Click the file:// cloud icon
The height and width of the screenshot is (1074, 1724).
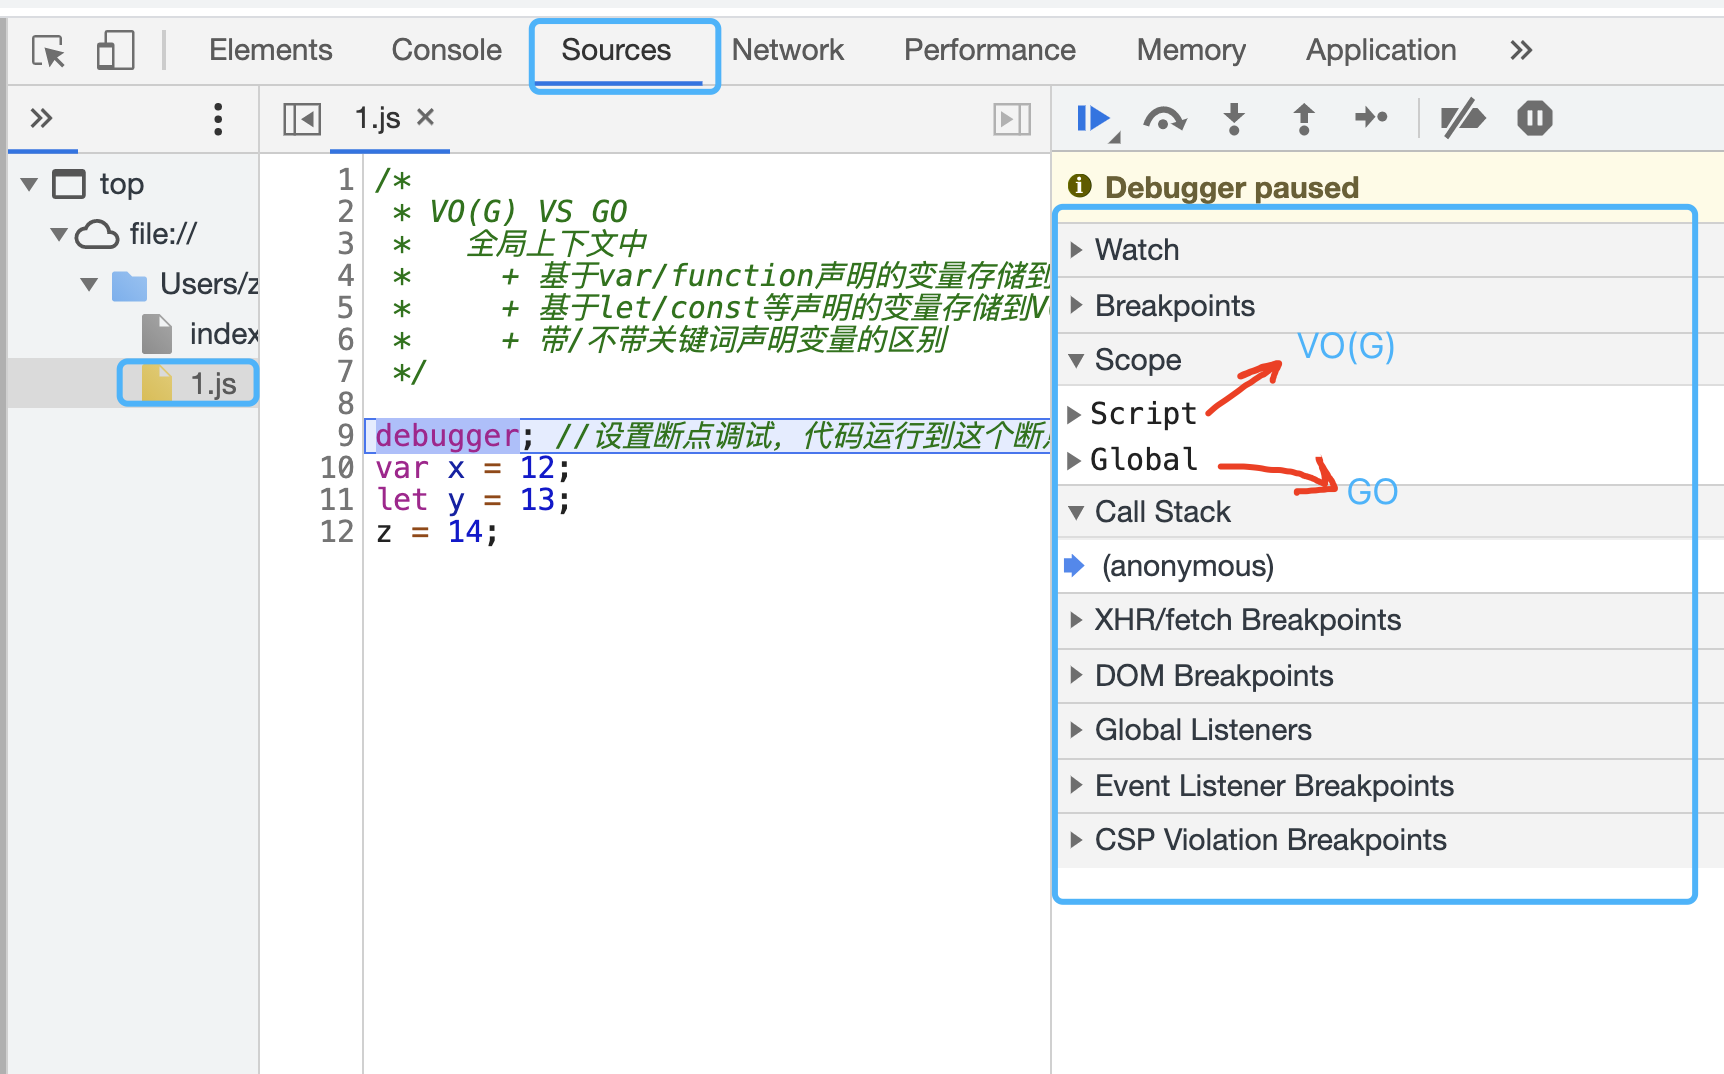point(97,234)
